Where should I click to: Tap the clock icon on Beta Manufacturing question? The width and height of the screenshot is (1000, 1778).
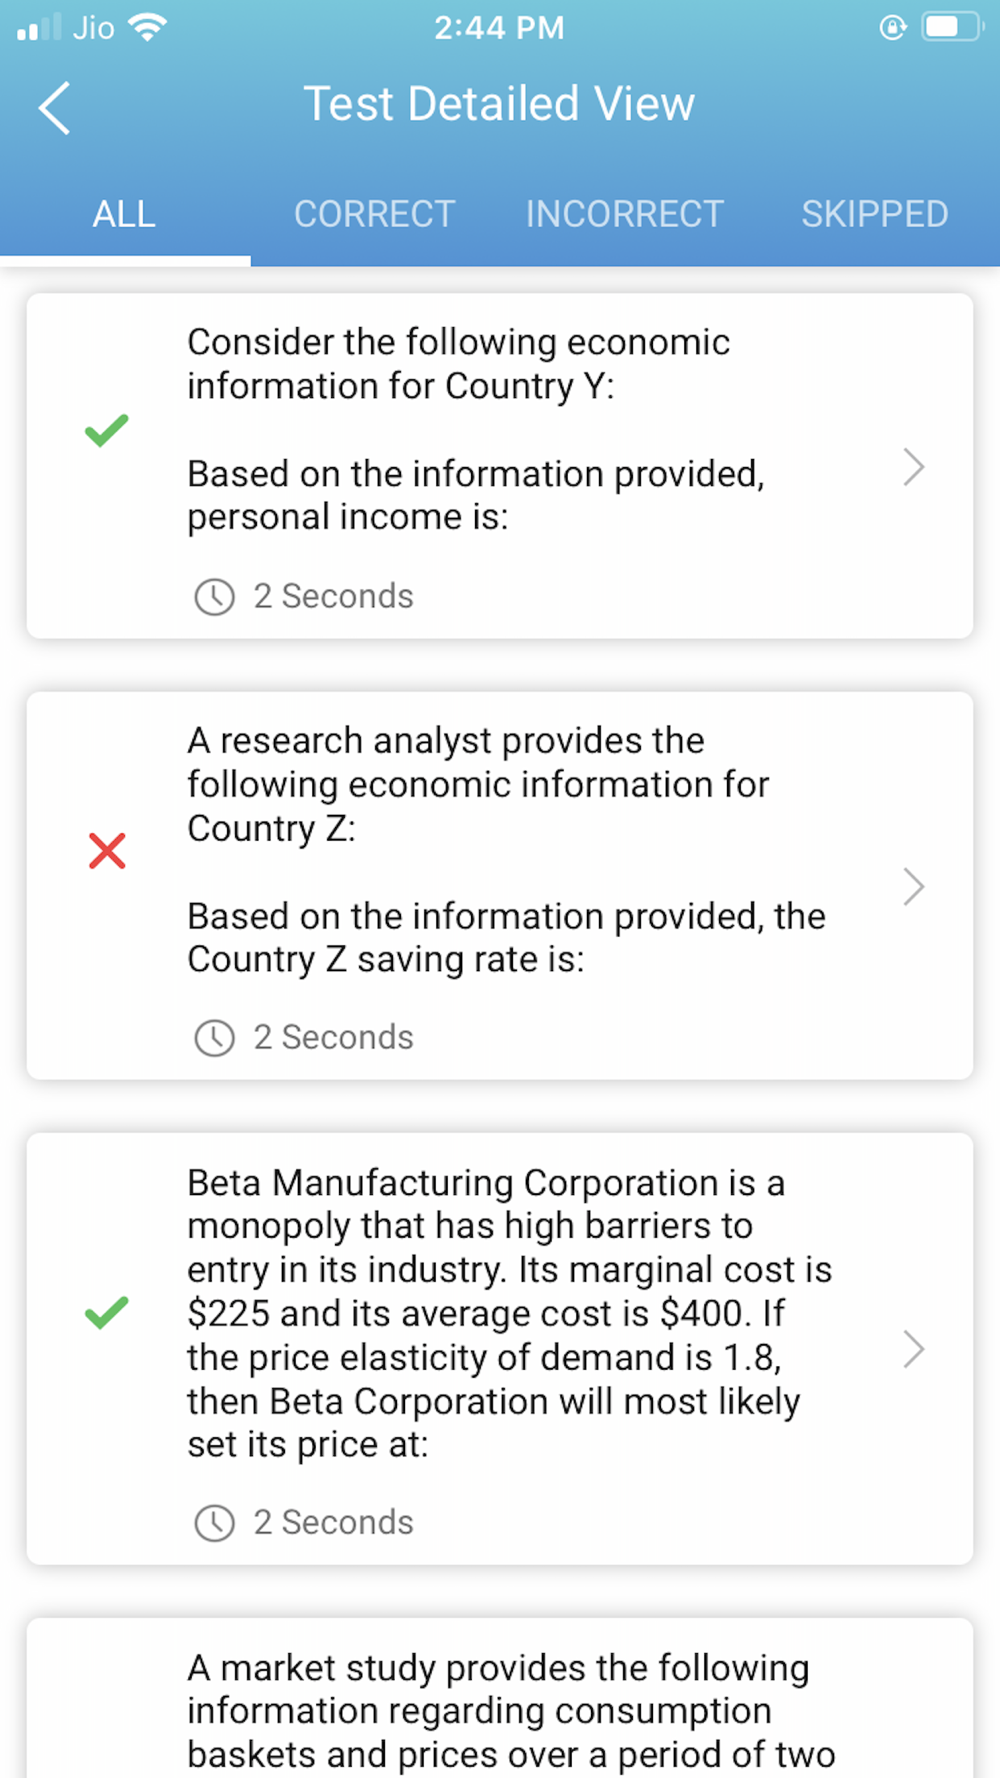coord(214,1523)
